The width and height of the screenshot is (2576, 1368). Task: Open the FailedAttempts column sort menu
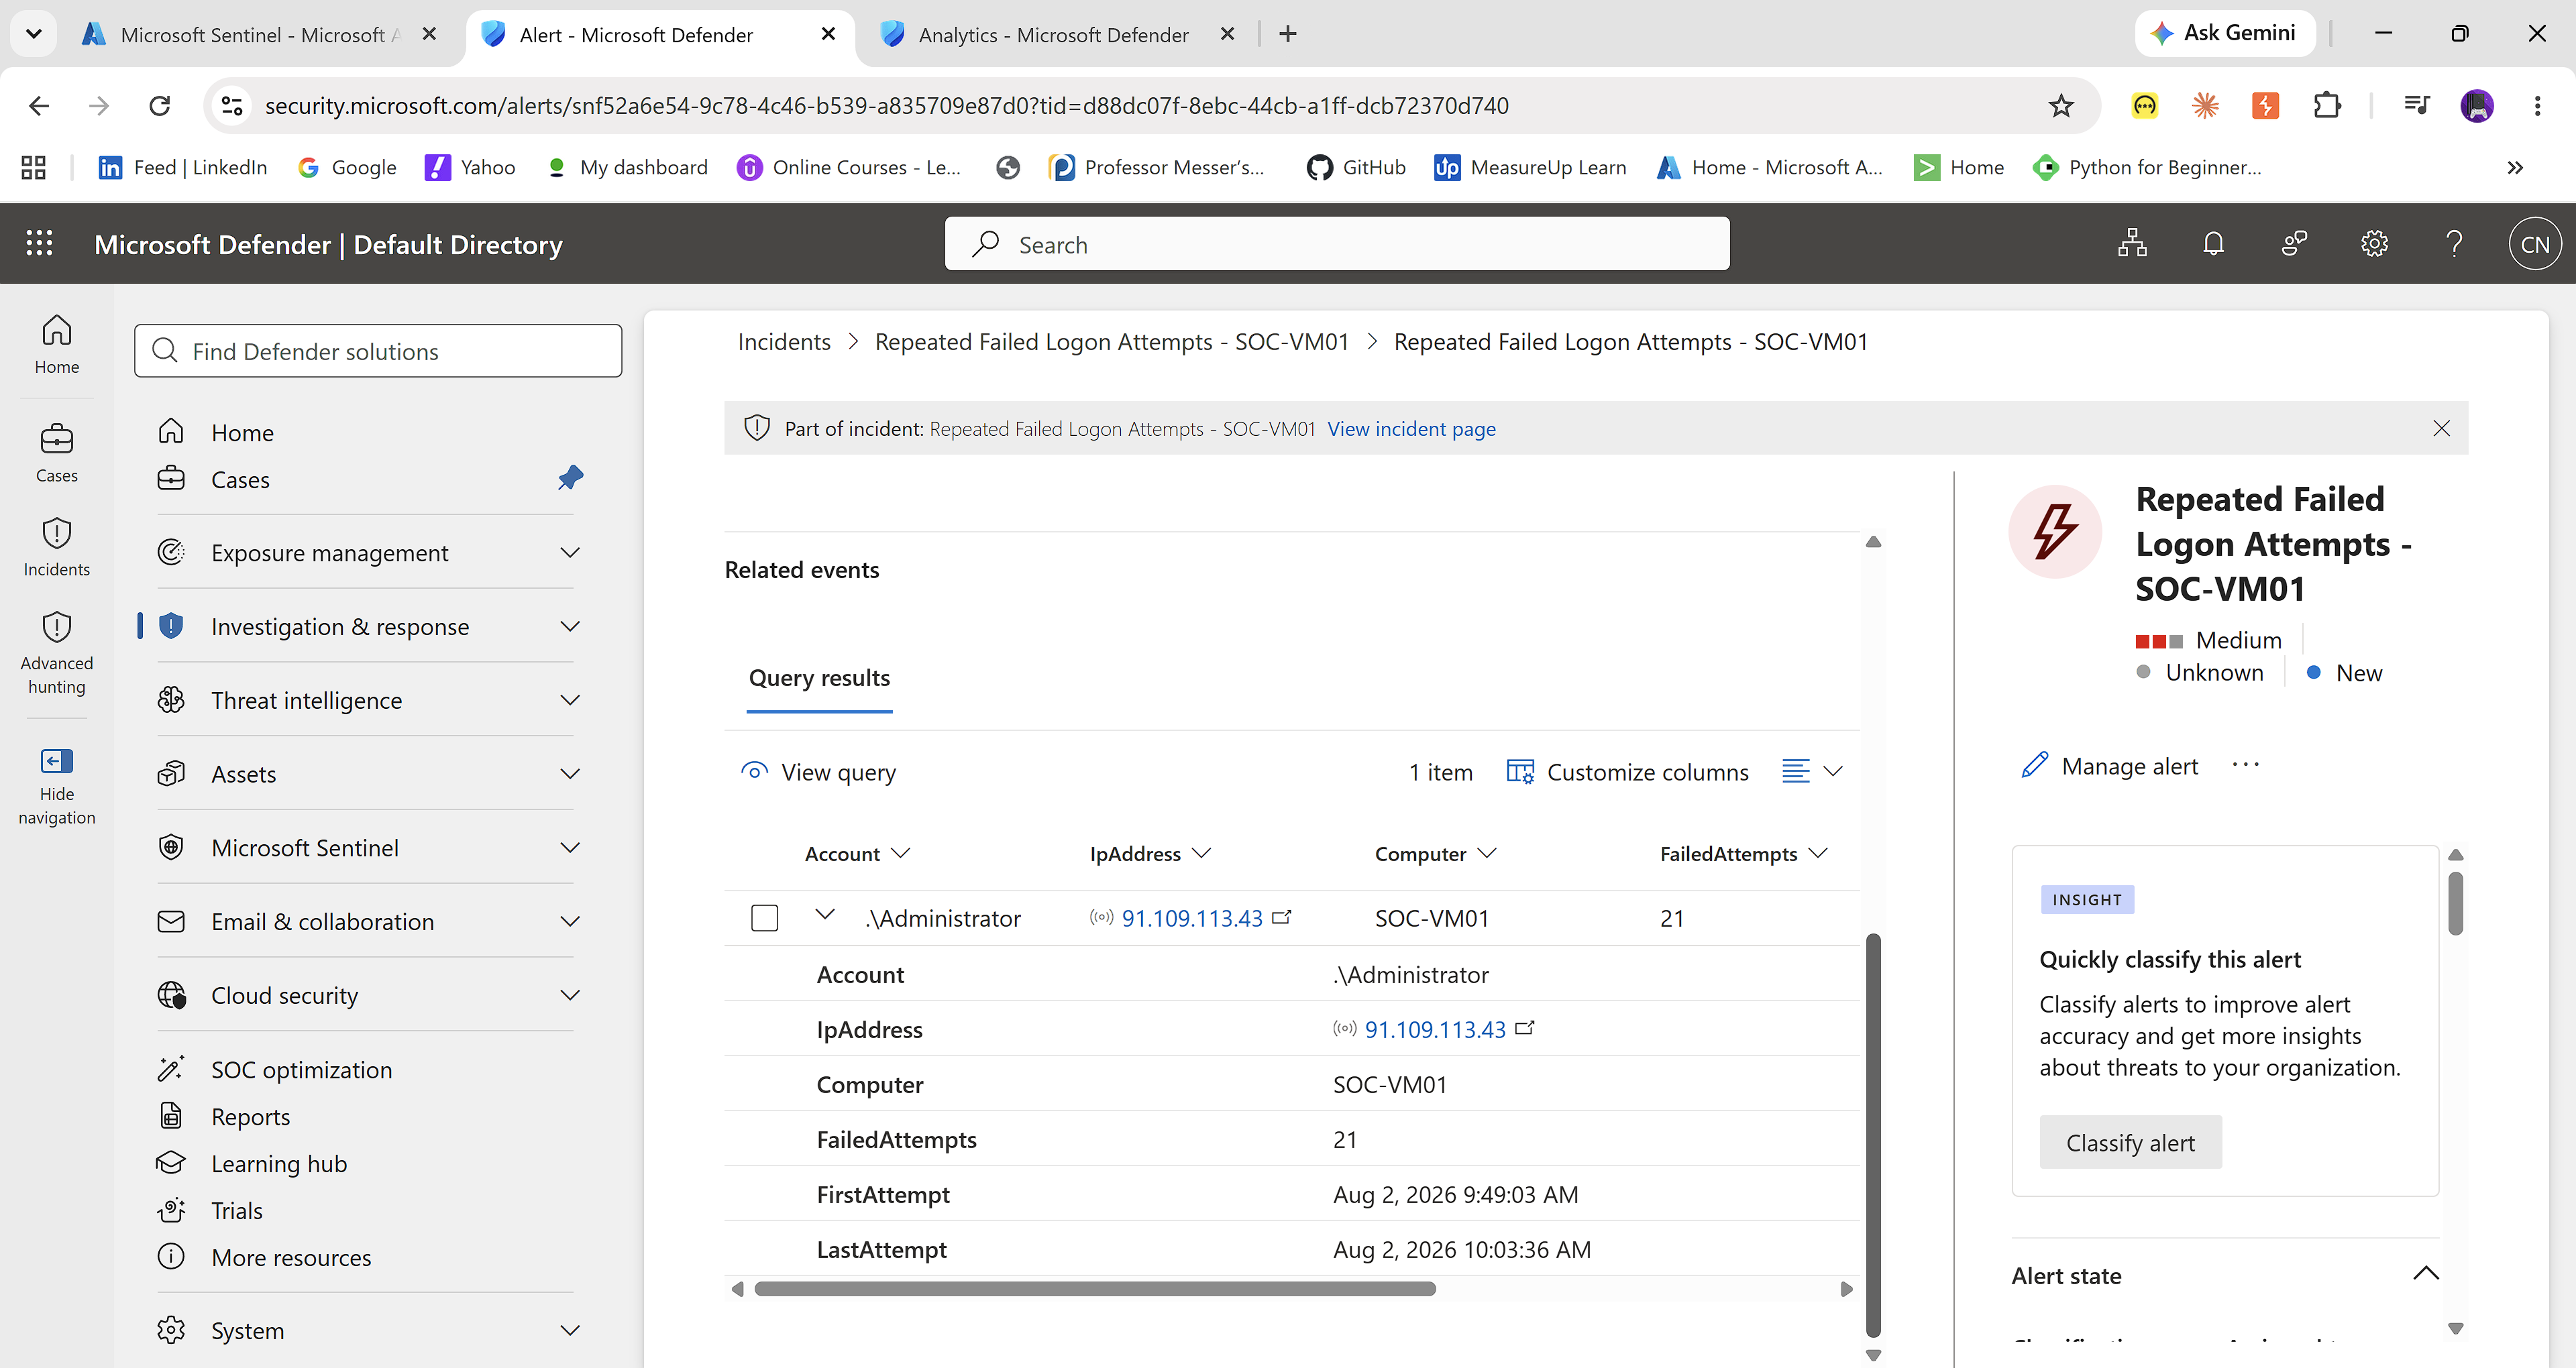(x=1818, y=853)
